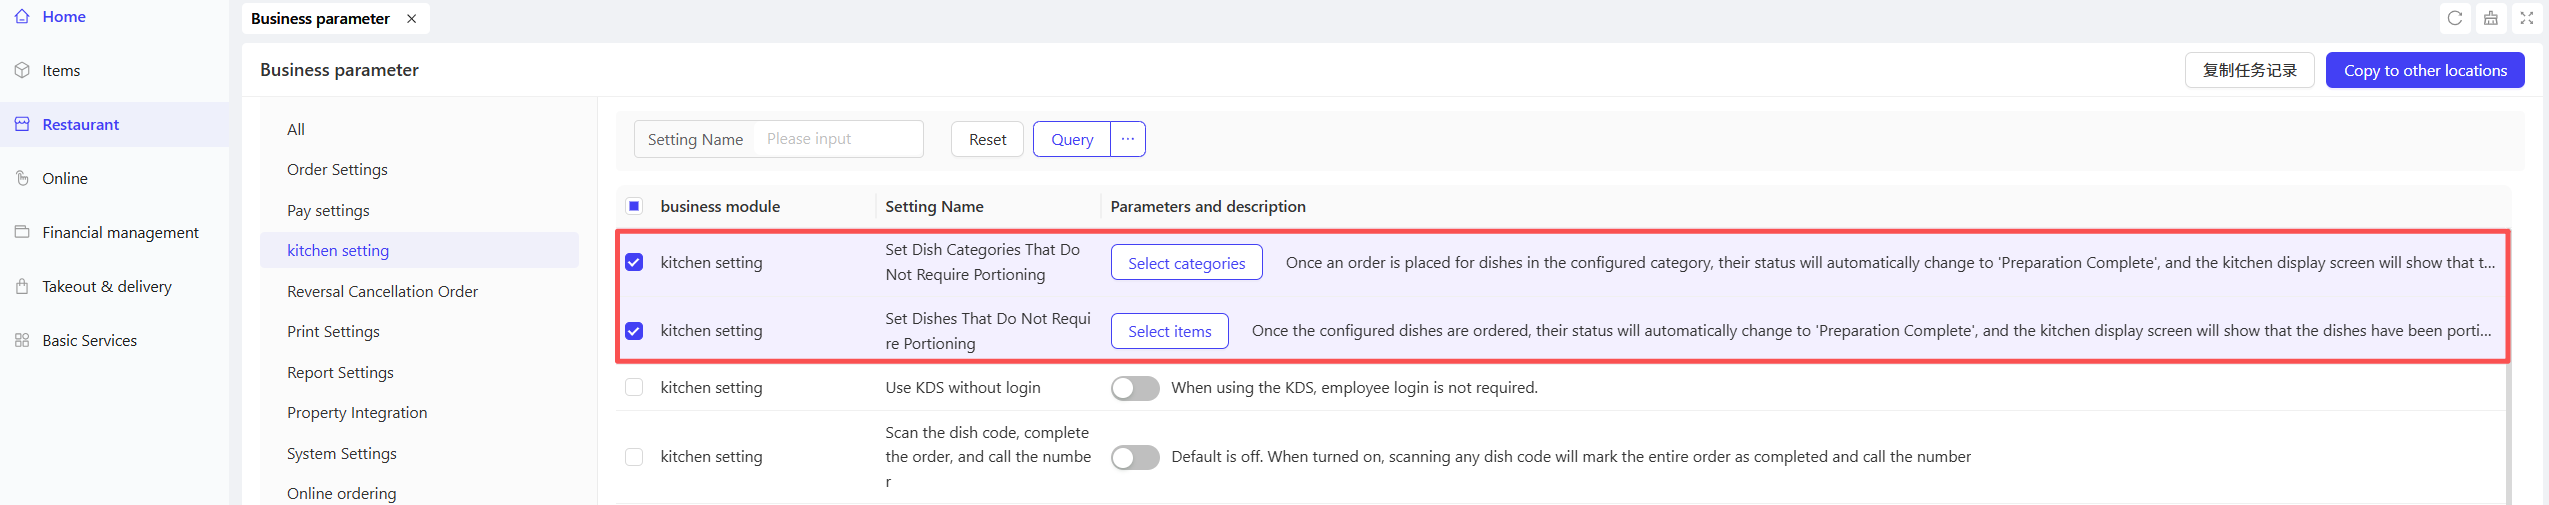Screen dimensions: 2549x505
Task: Click the store icon beside refresh
Action: click(2490, 18)
